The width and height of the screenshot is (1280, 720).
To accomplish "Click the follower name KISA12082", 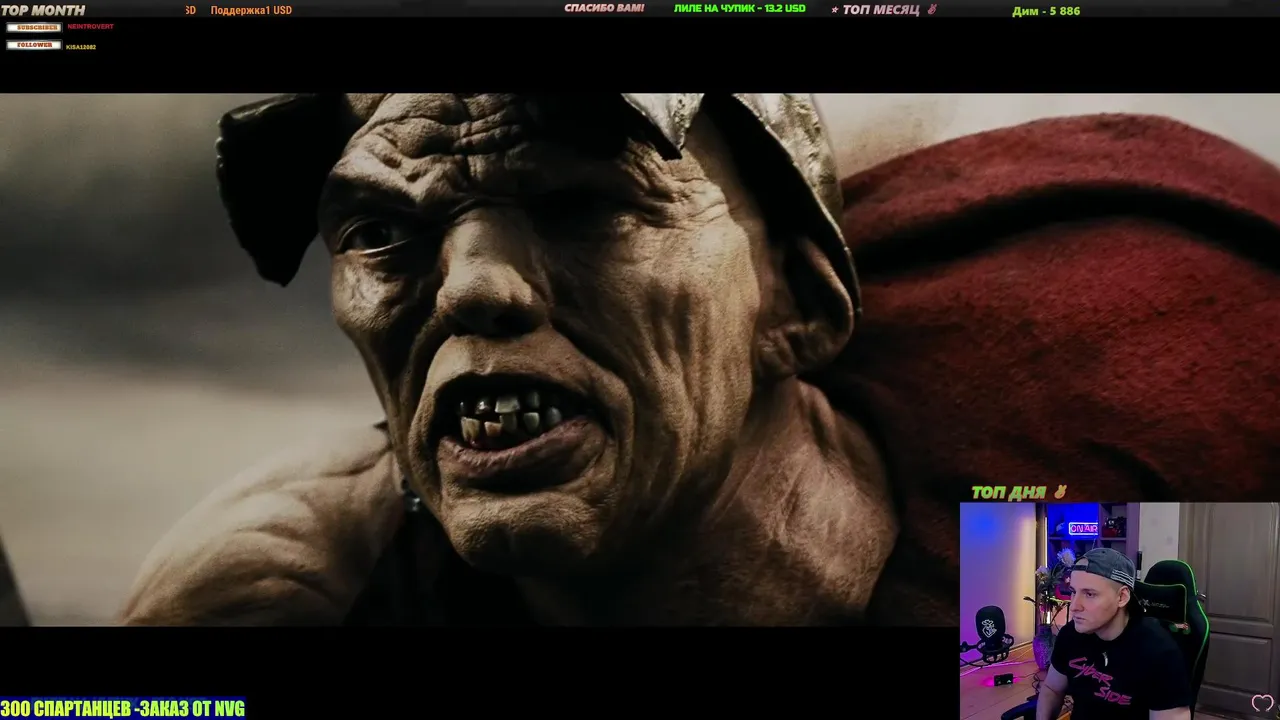I will coord(81,47).
